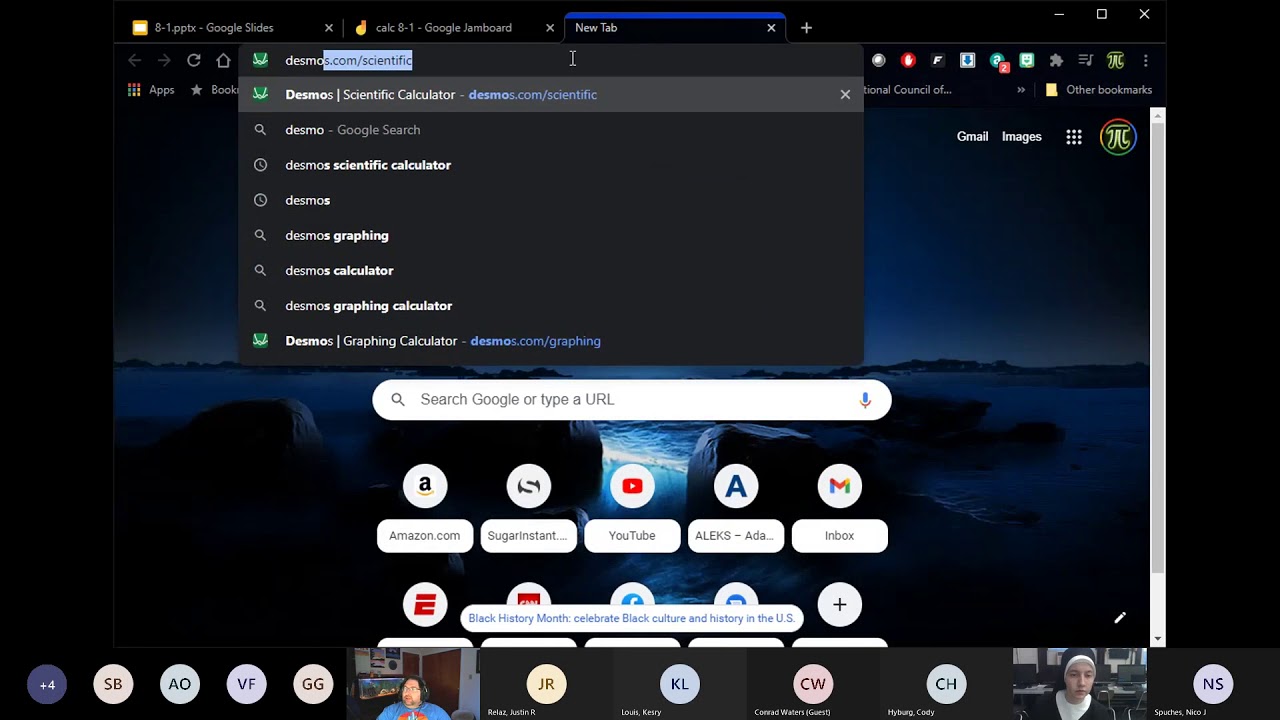
Task: Open the black F extension icon
Action: (937, 60)
